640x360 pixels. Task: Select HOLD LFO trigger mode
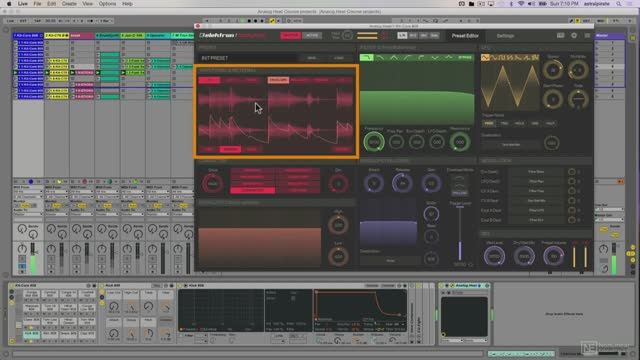[x=520, y=123]
